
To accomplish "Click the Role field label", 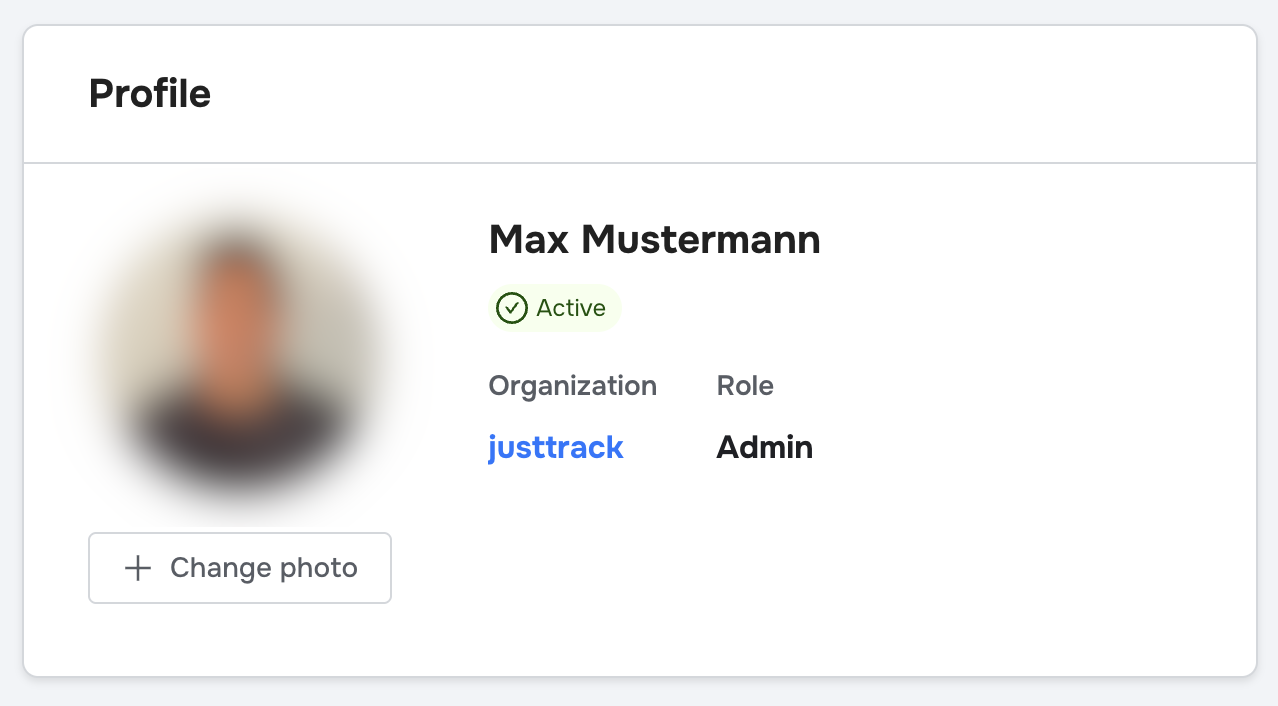I will click(x=745, y=386).
